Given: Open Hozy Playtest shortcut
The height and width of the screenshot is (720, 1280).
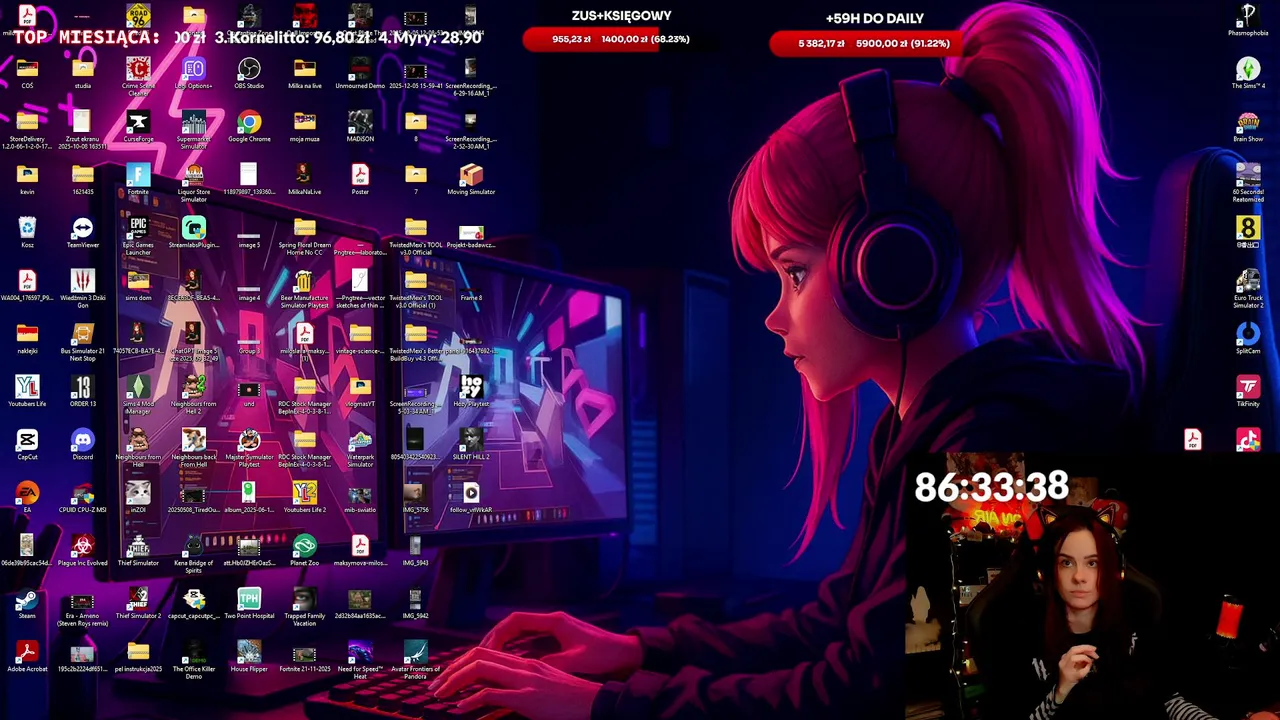Looking at the screenshot, I should coord(471,390).
